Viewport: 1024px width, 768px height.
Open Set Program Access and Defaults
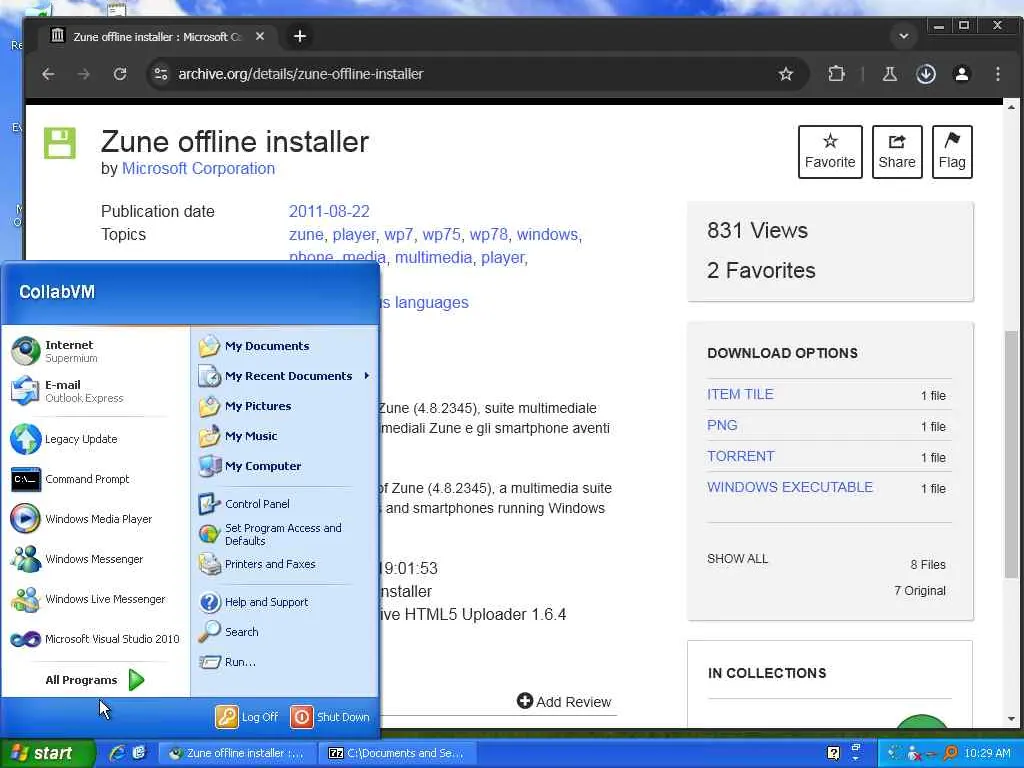coord(285,534)
